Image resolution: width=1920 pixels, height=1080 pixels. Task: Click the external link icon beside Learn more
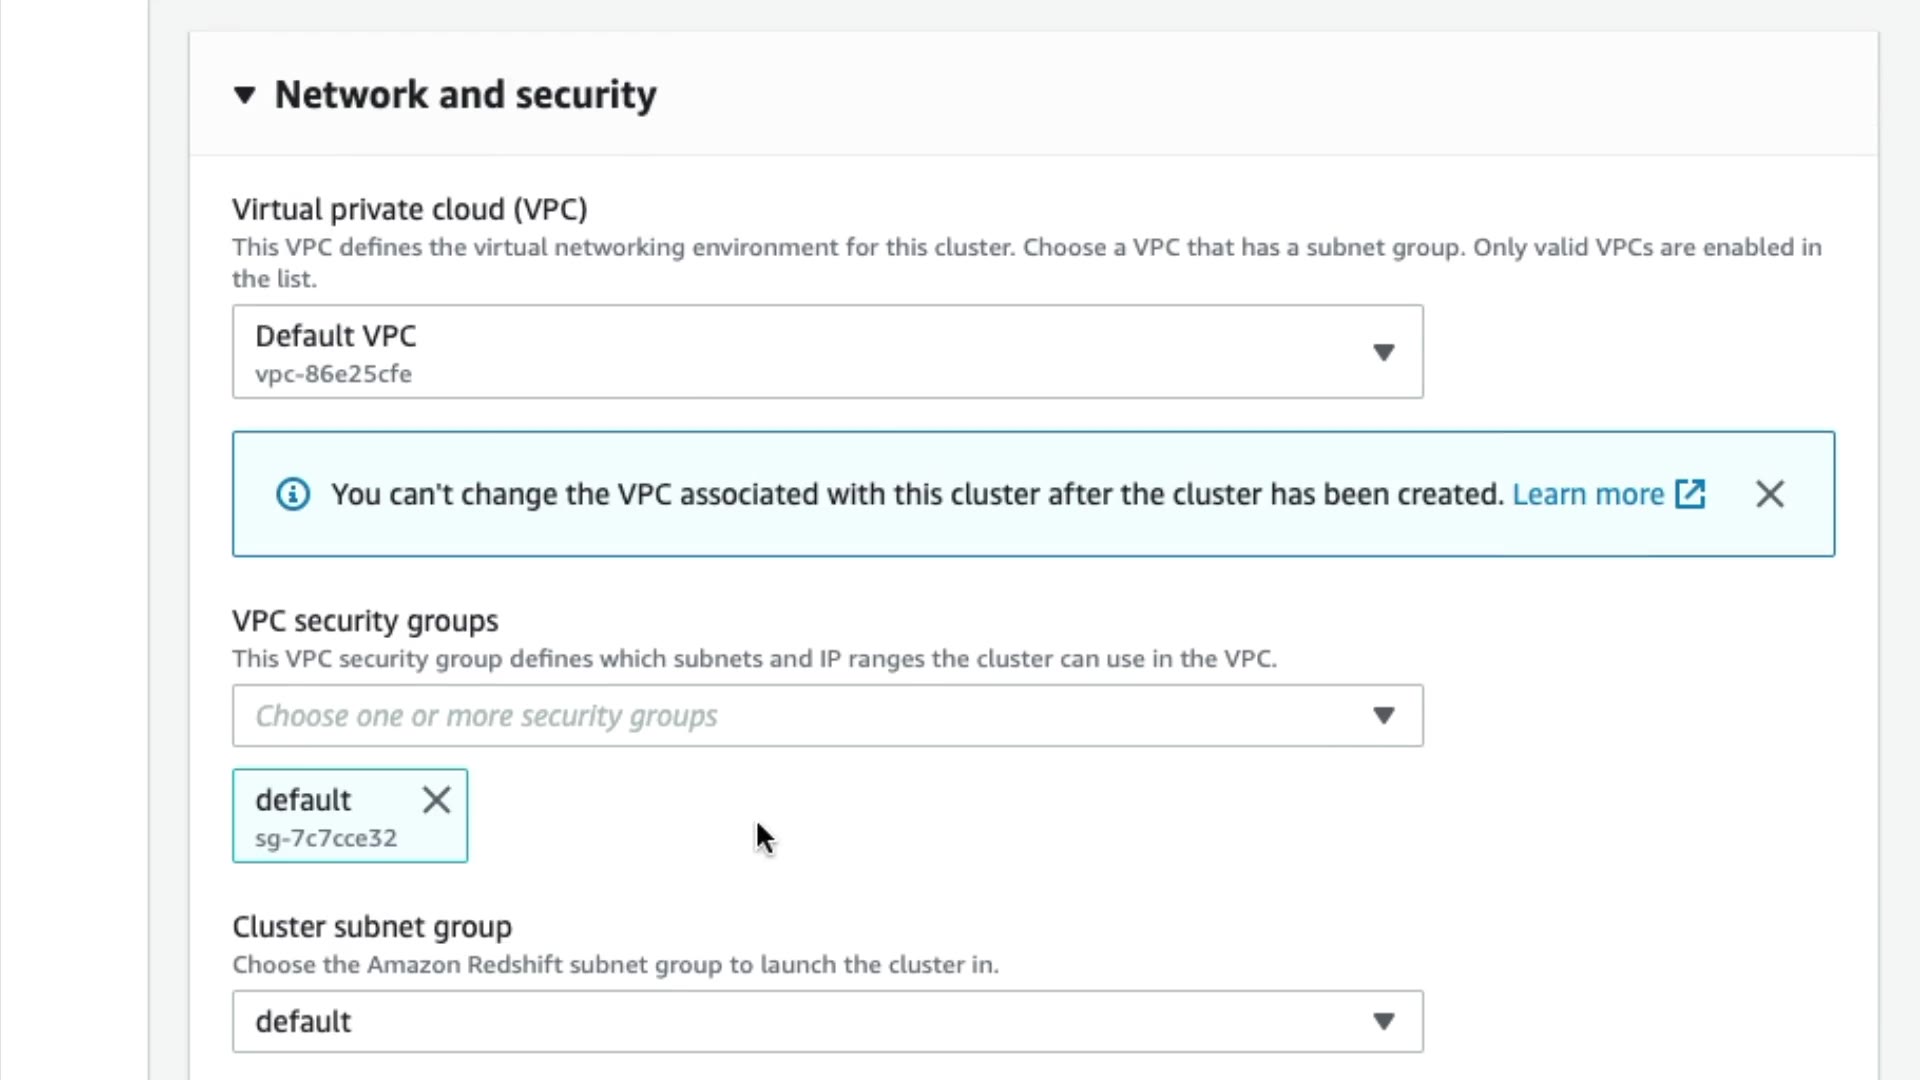[x=1690, y=494]
